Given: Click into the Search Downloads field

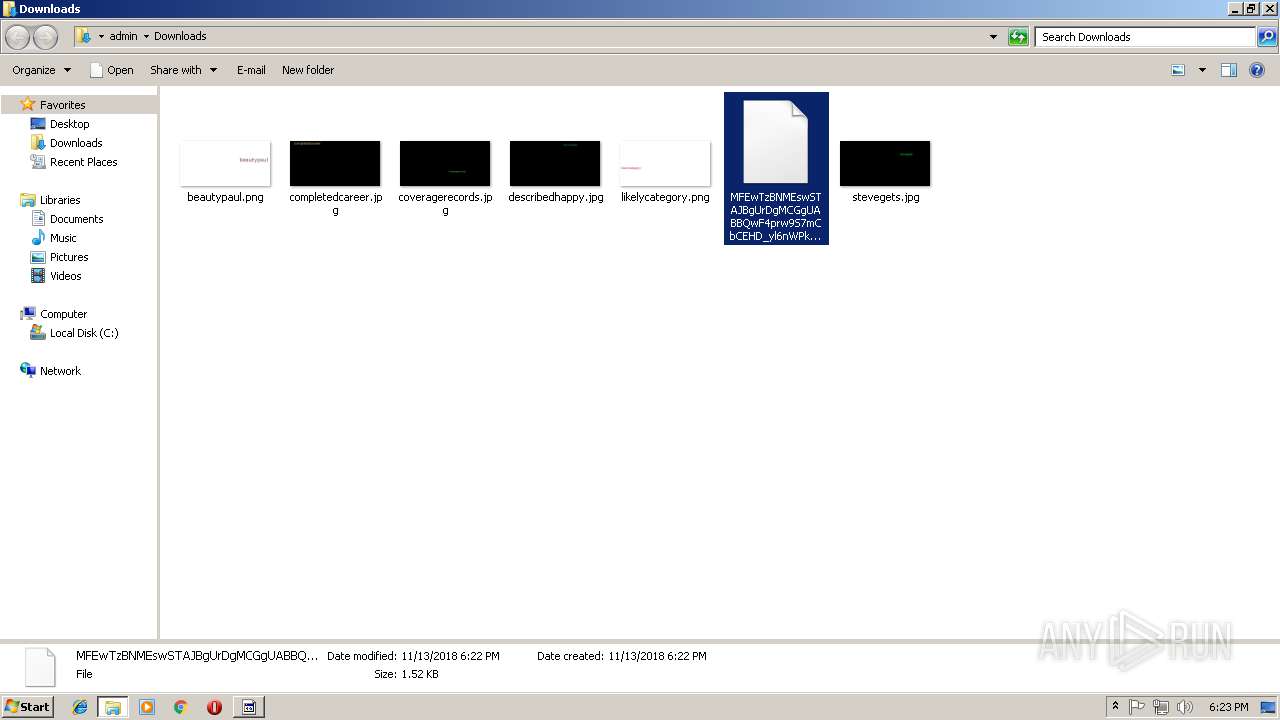Looking at the screenshot, I should click(x=1144, y=37).
